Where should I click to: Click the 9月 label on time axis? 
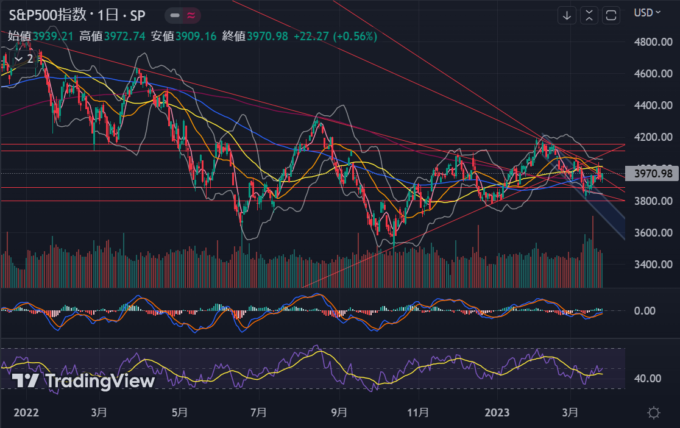point(339,411)
